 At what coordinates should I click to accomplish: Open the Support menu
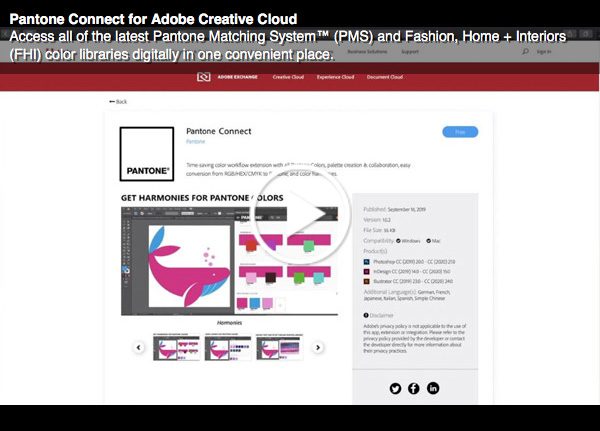click(x=410, y=51)
